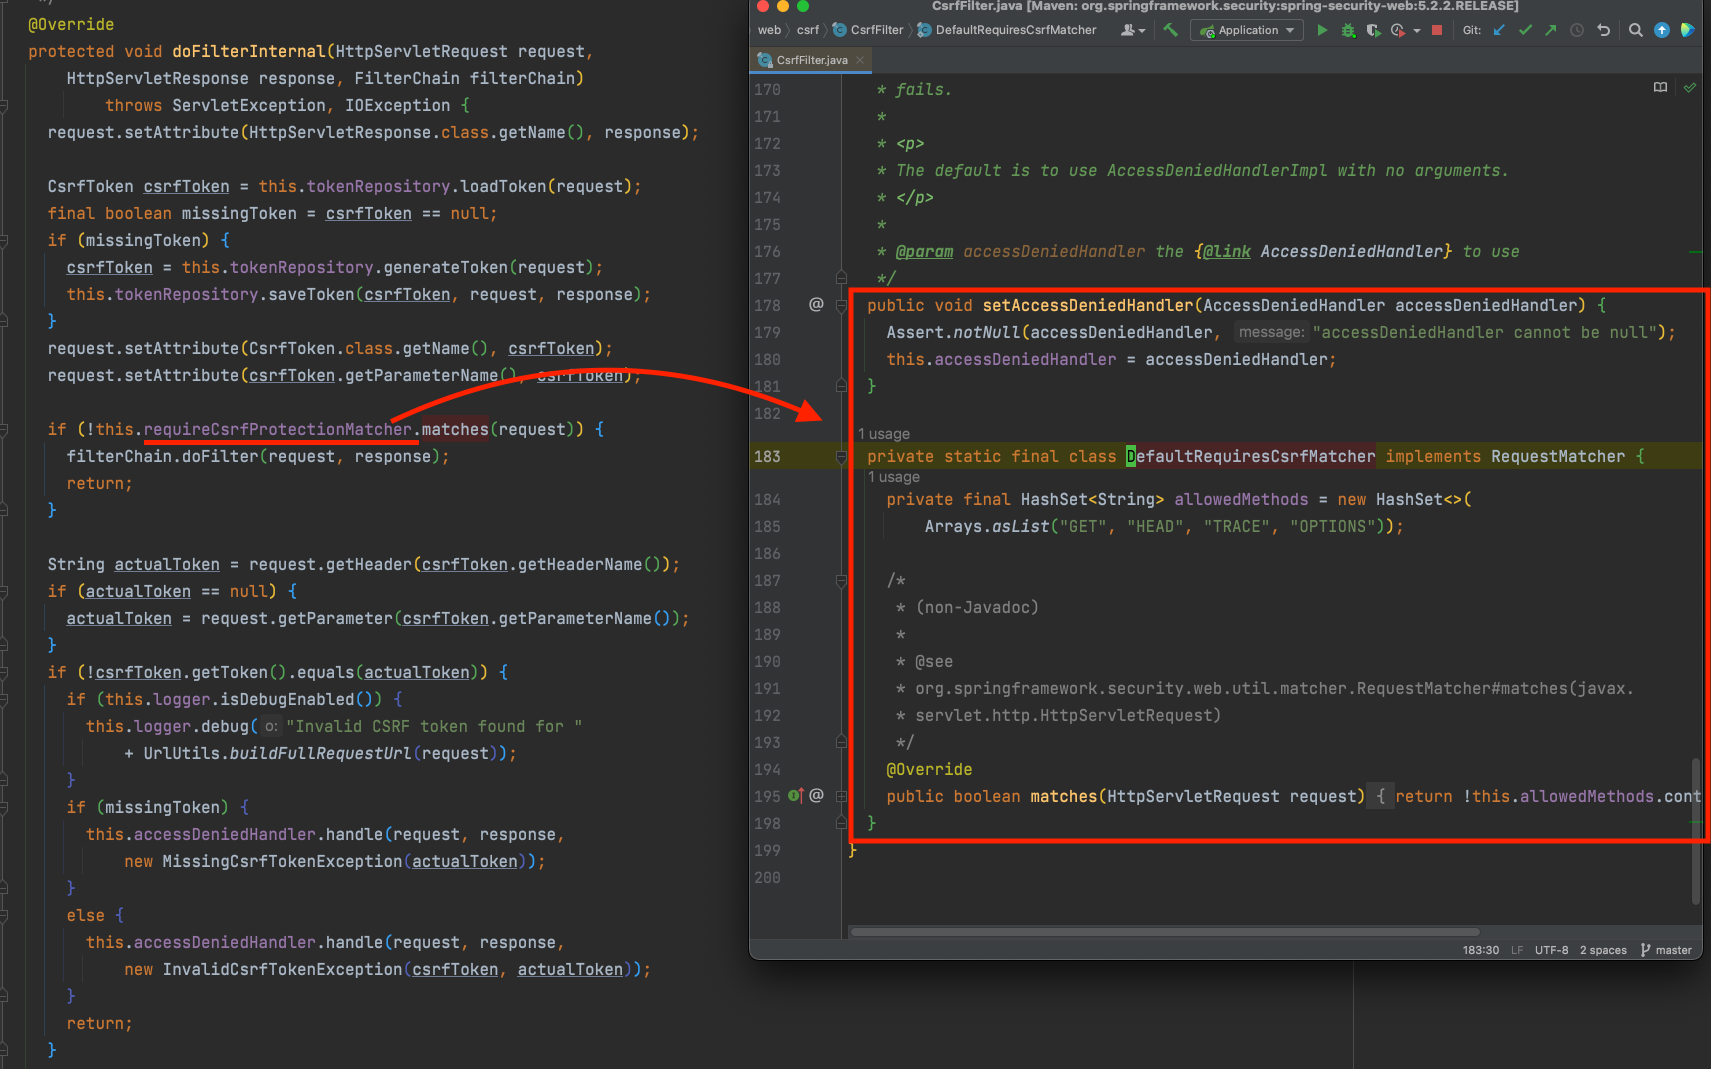Screen dimensions: 1711x1069
Task: Collapse setAccessDeniedHandler method at line 178
Action: [841, 305]
